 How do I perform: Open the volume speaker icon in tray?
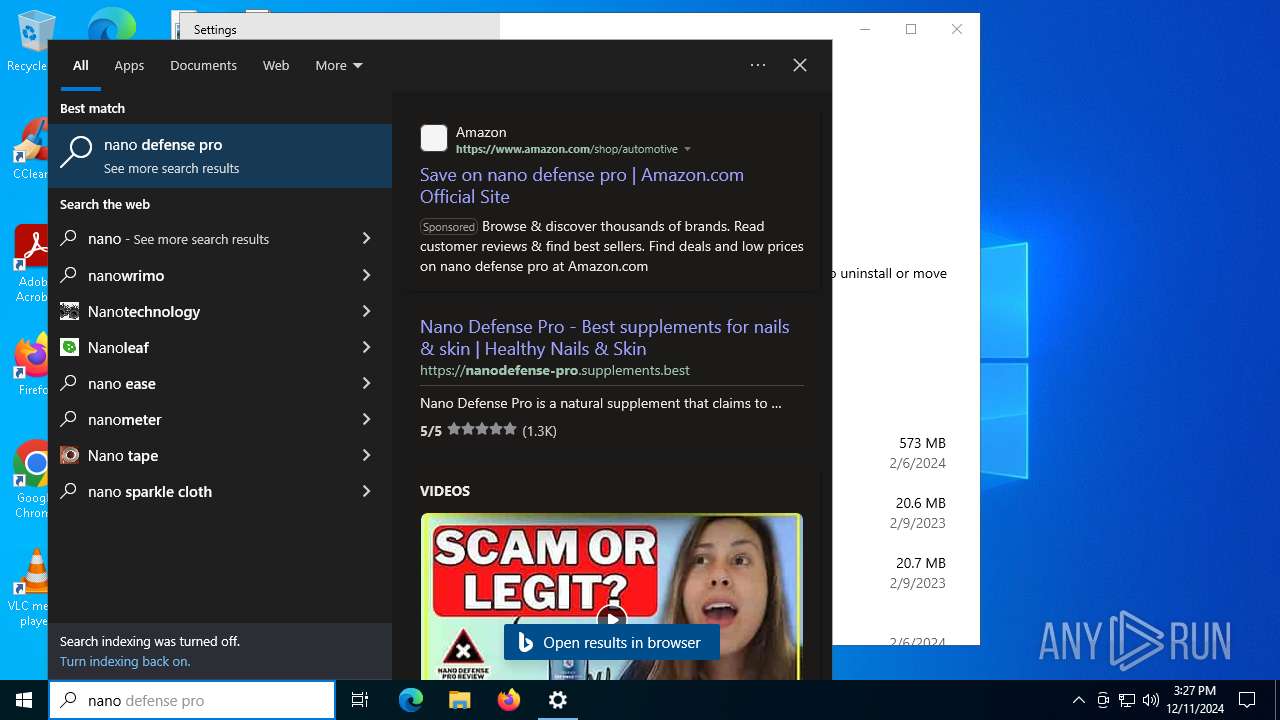click(x=1151, y=700)
